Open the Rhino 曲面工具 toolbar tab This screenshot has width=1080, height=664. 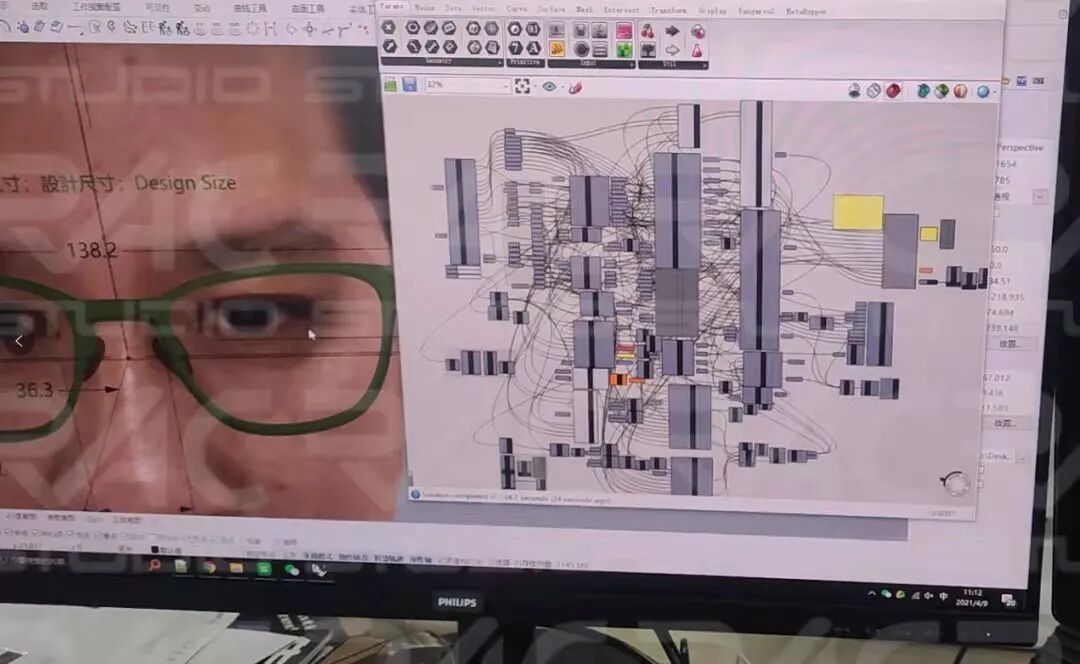308,9
